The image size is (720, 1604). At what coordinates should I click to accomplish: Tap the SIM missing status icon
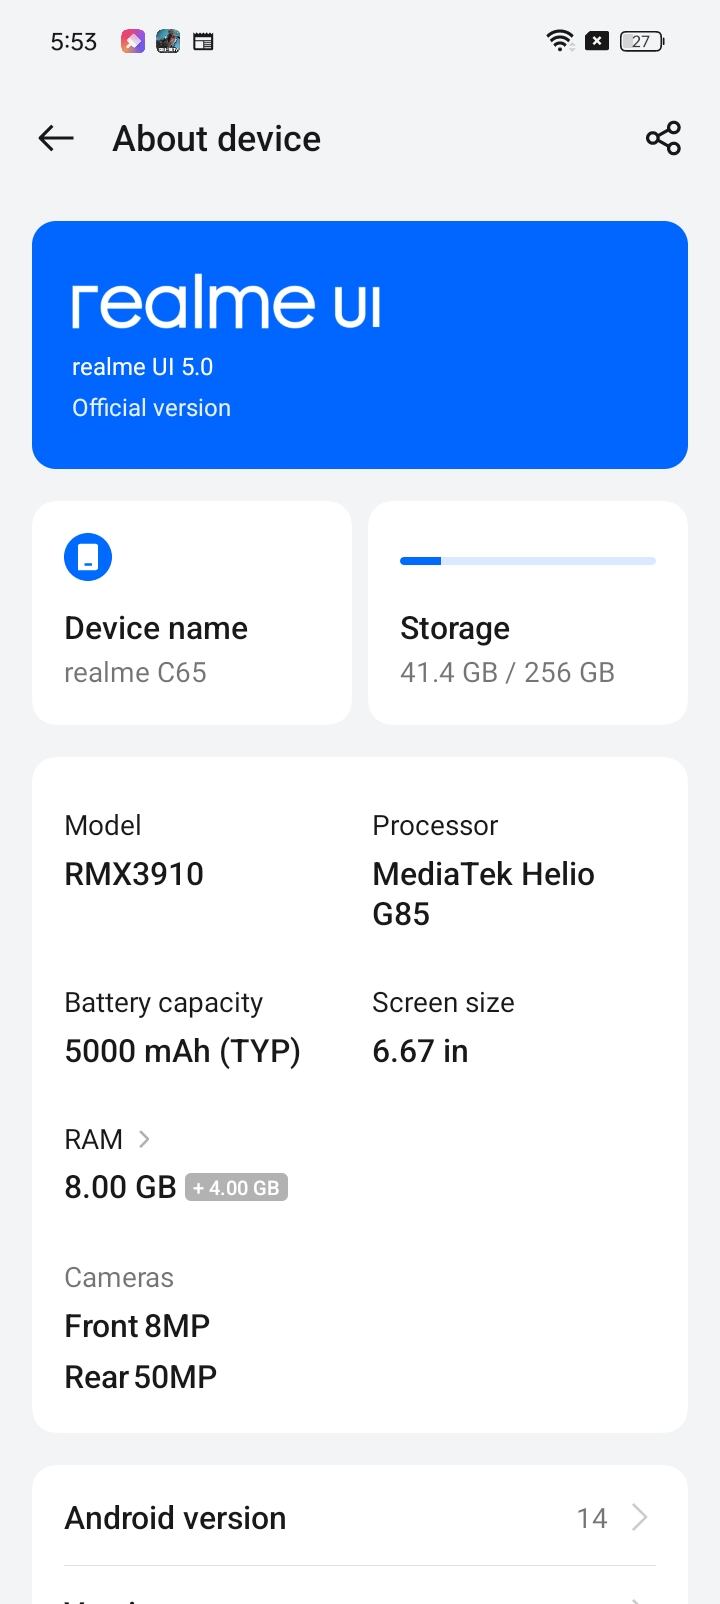click(x=597, y=41)
